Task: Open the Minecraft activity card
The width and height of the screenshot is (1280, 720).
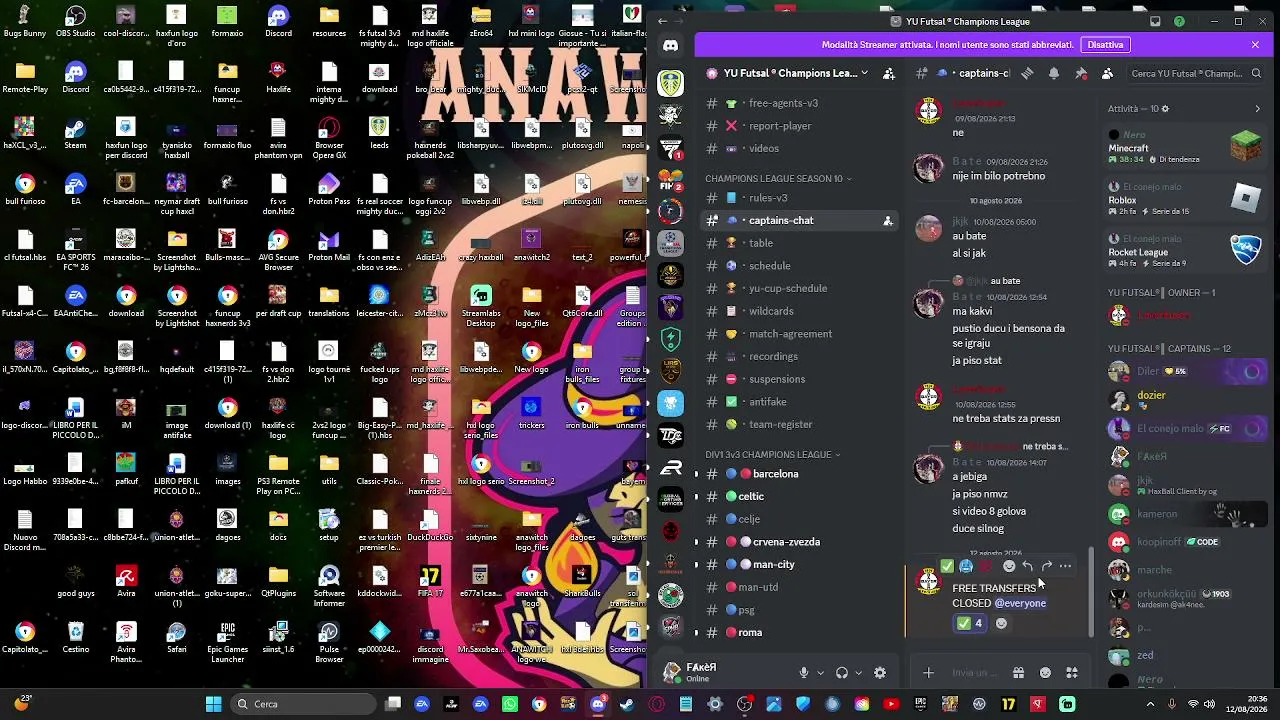Action: coord(1185,146)
